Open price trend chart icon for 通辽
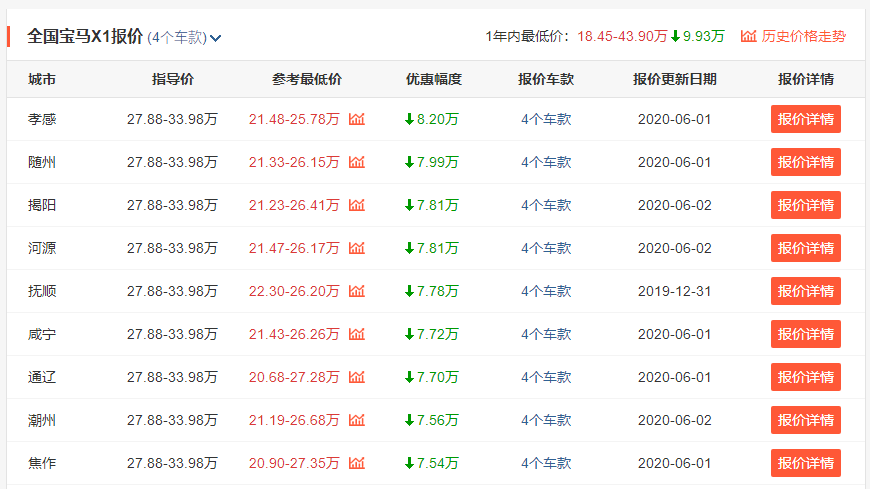870x489 pixels. click(x=357, y=377)
